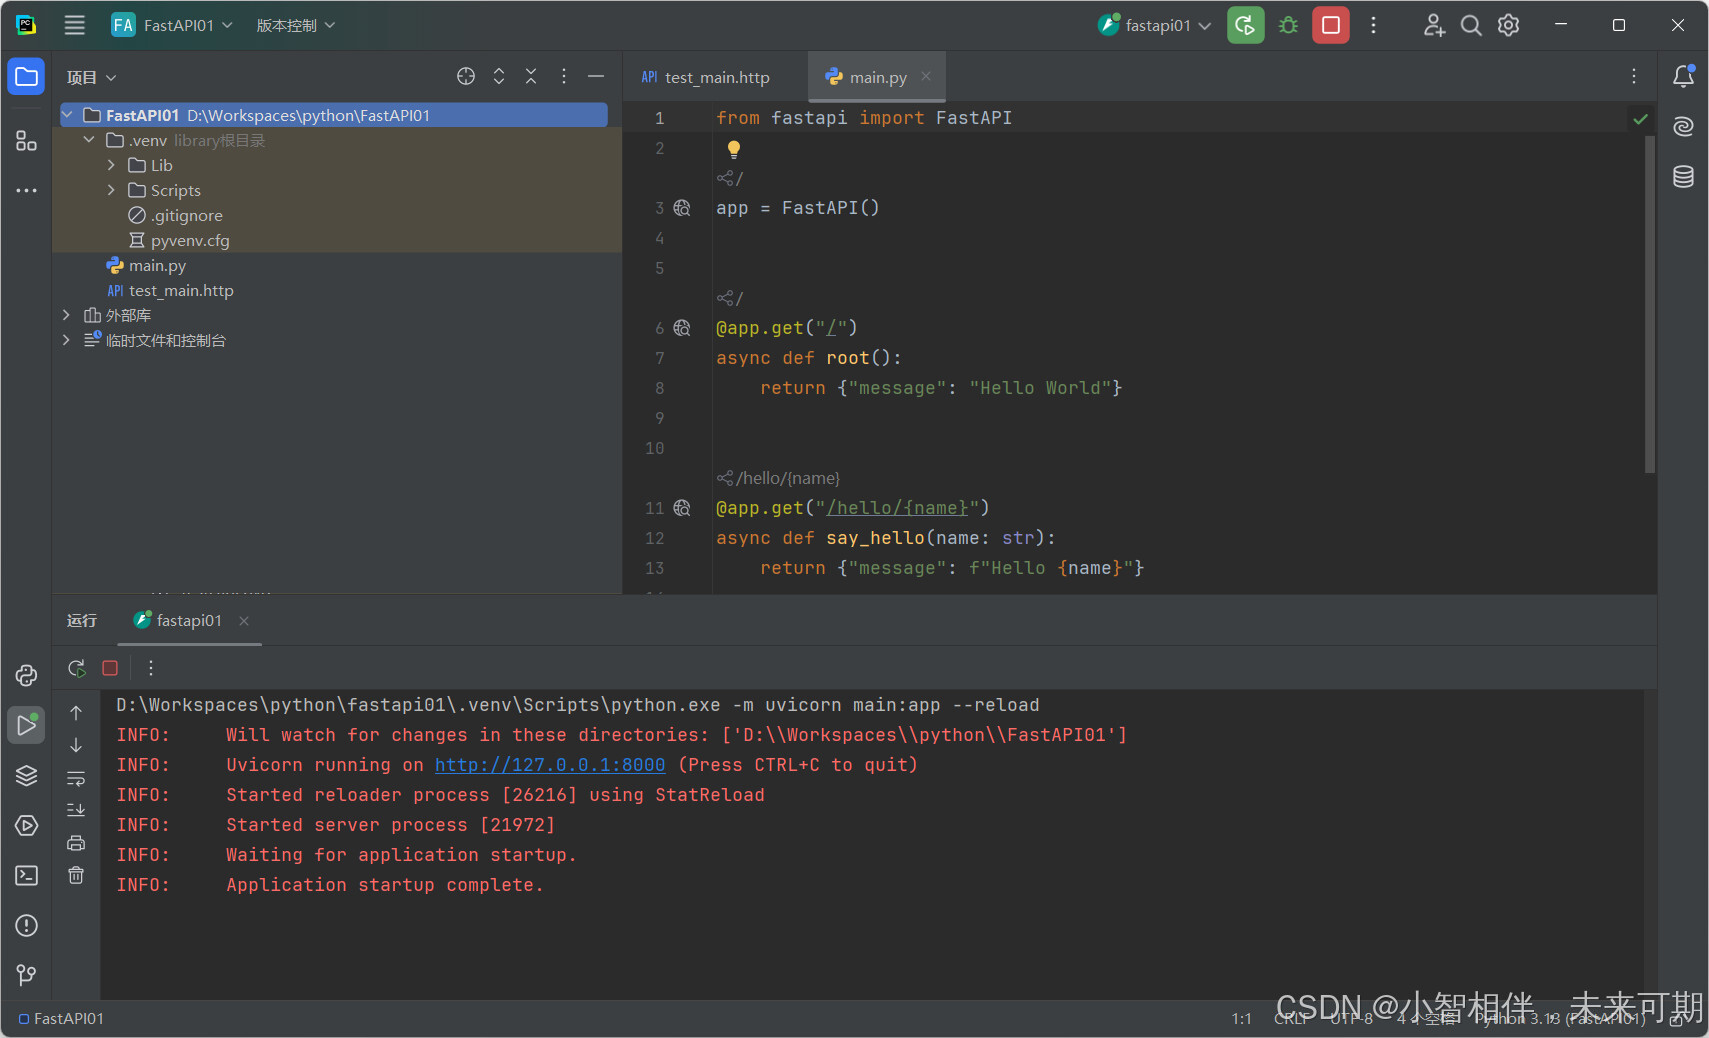
Task: Click gutter endpoint icon on line 6
Action: point(682,328)
